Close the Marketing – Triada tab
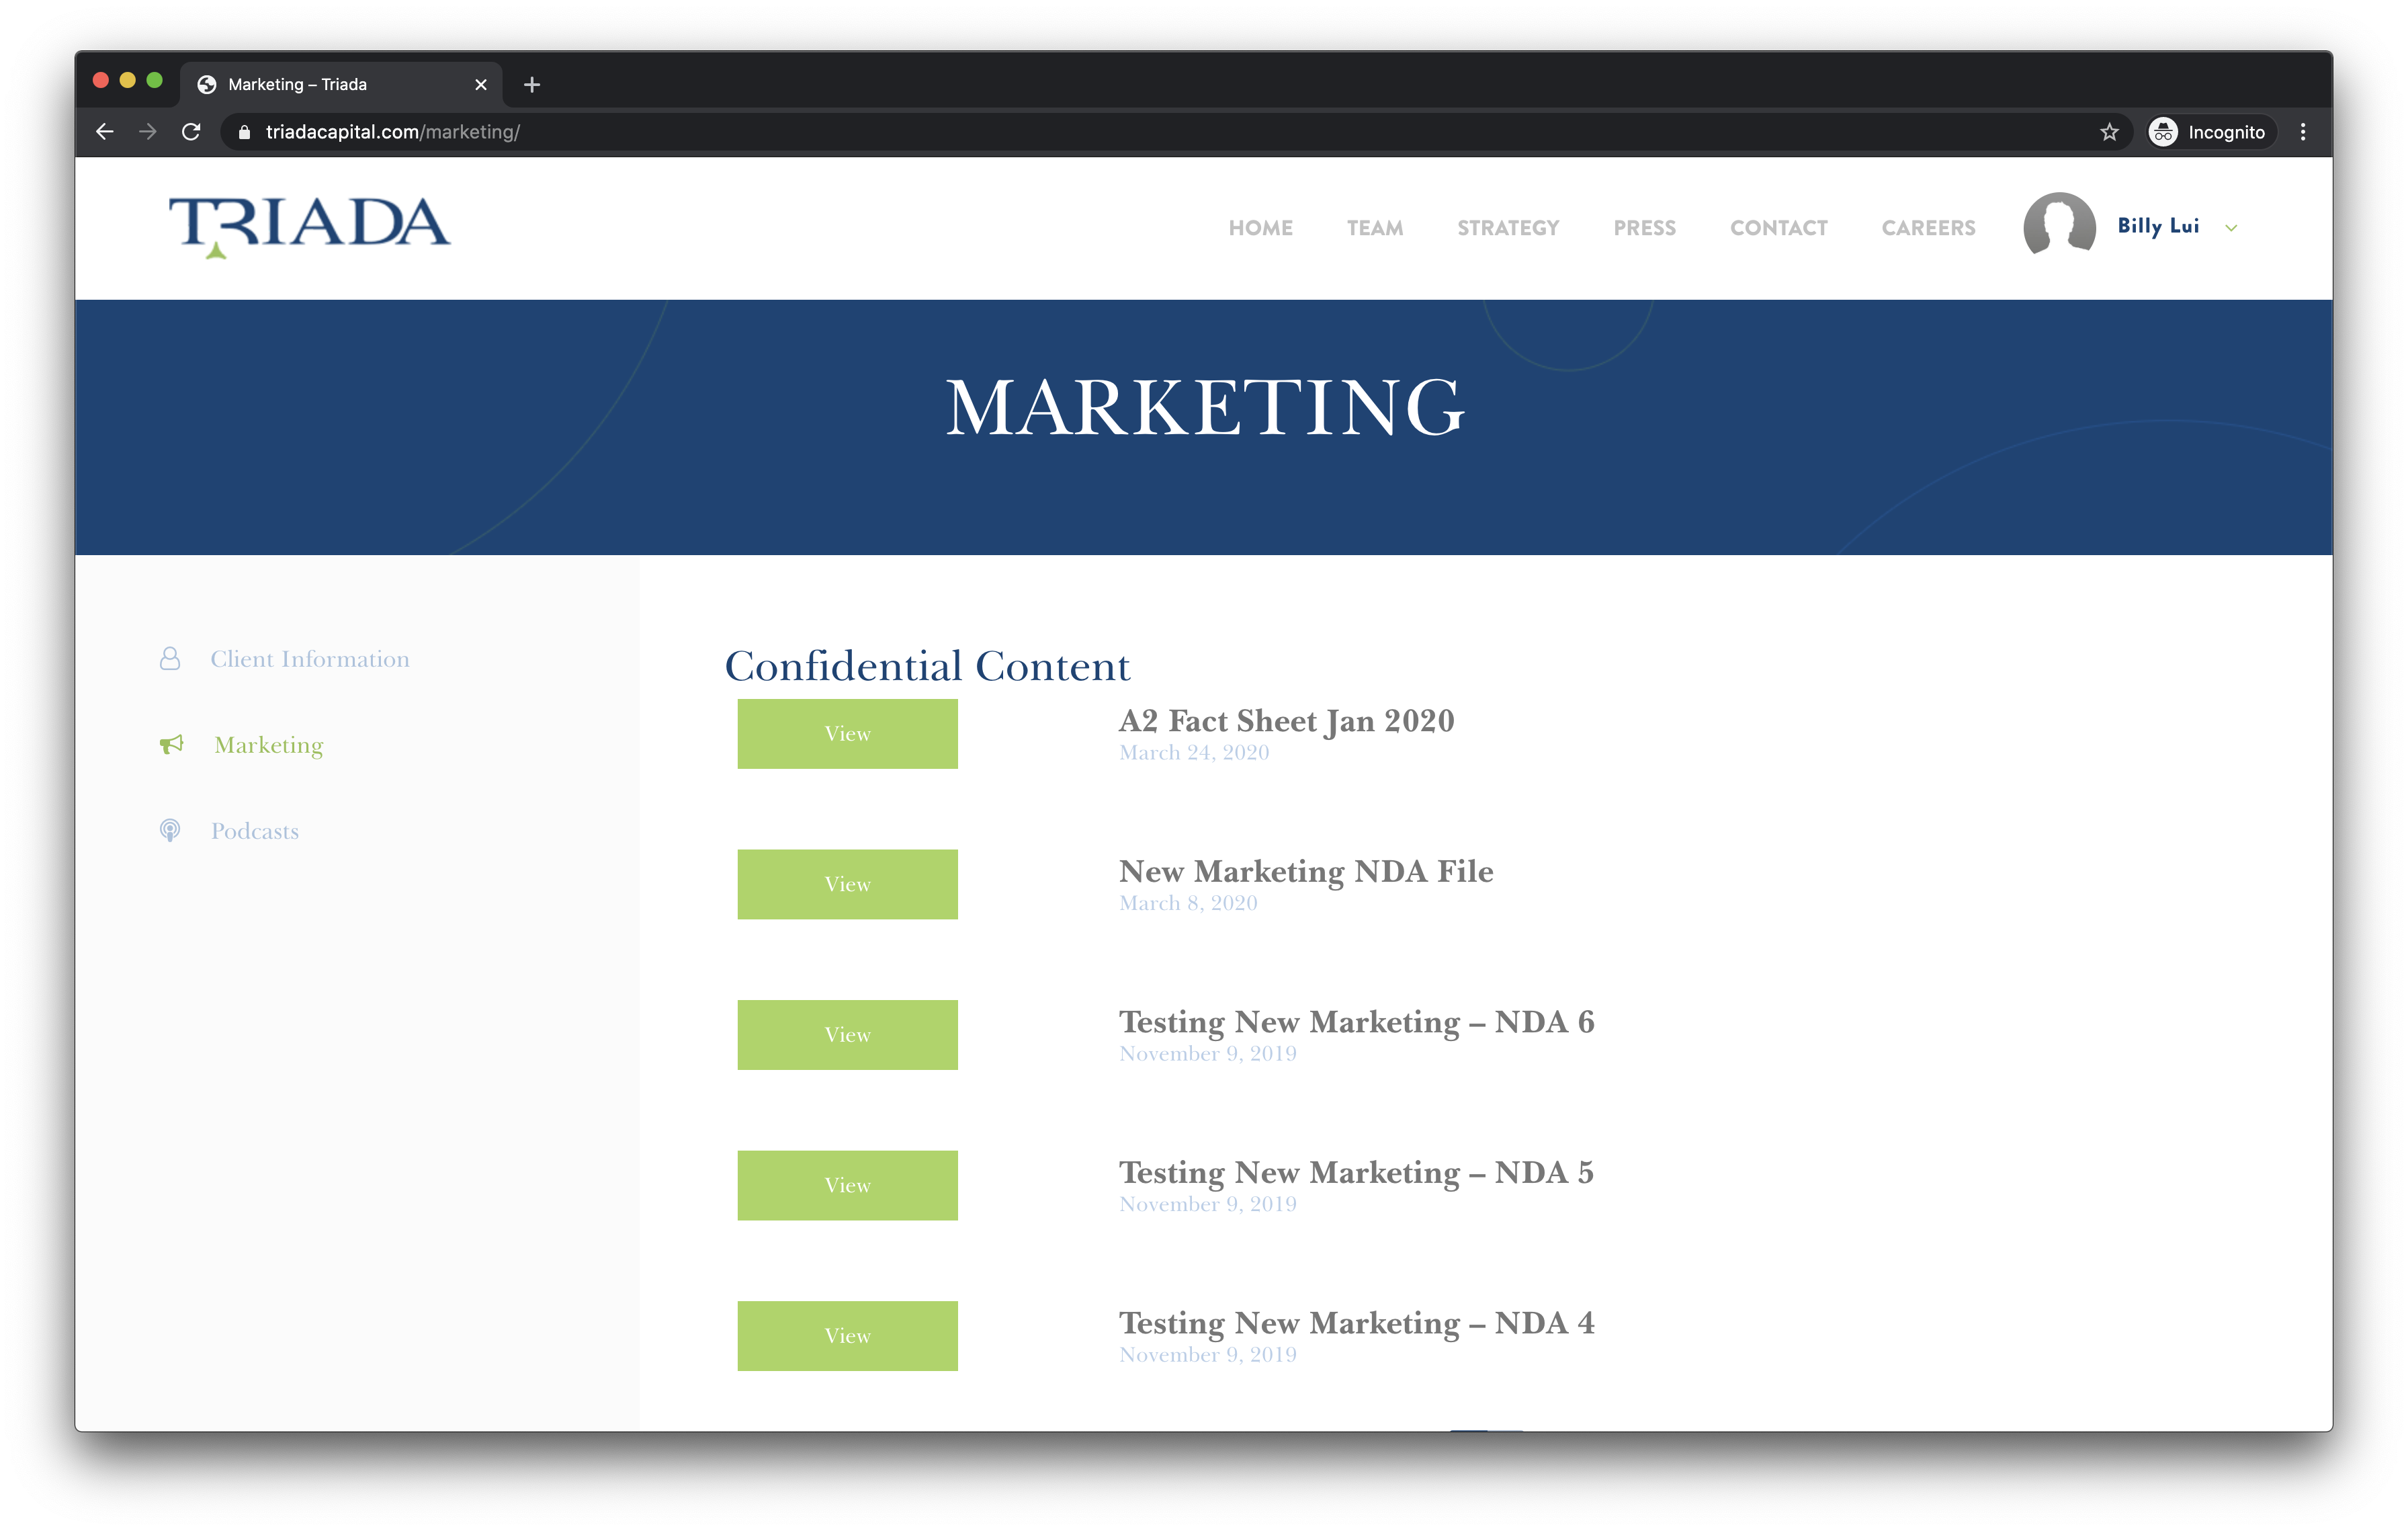 pyautogui.click(x=481, y=85)
